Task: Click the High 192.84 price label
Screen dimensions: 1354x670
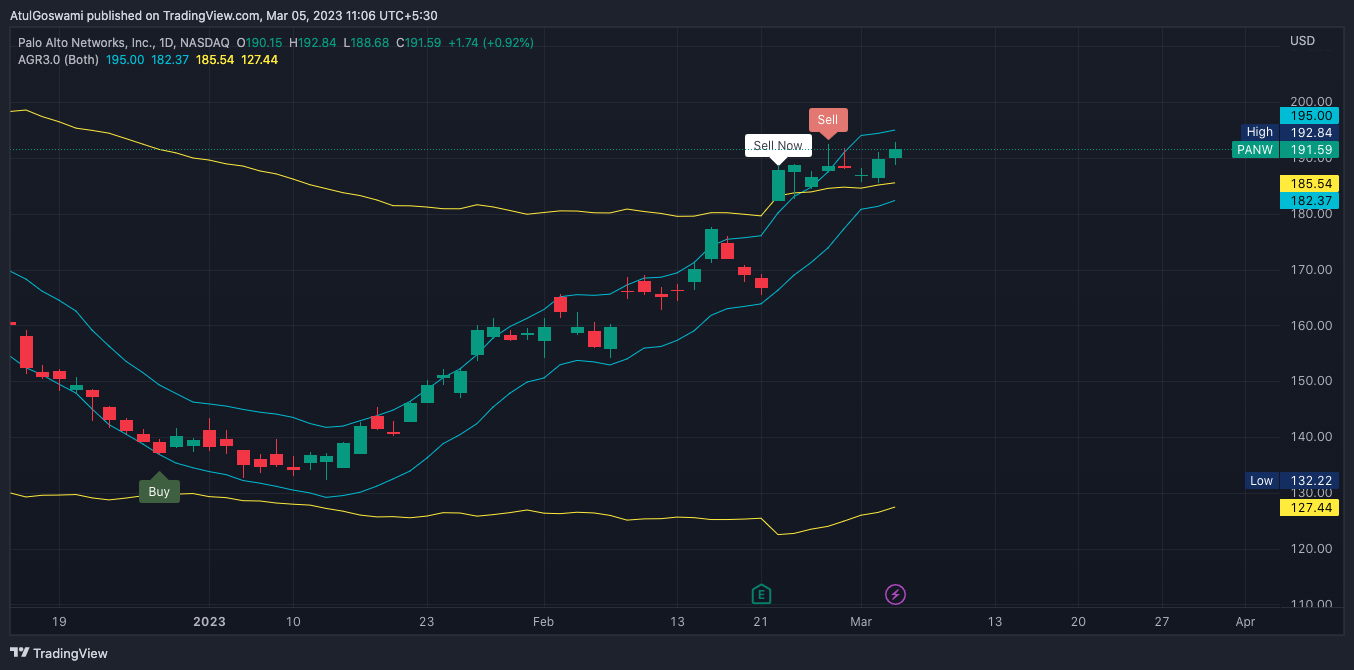Action: click(1289, 132)
